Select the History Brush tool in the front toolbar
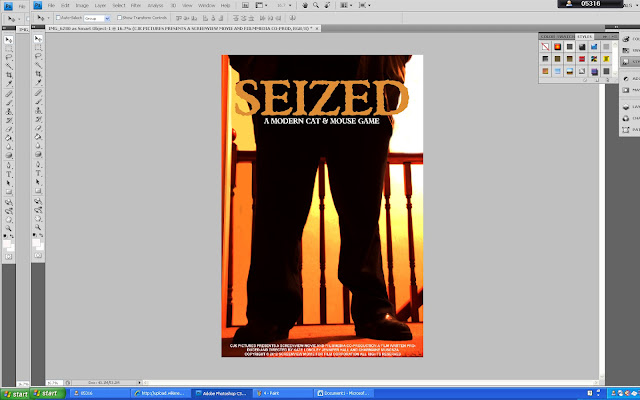This screenshot has height=400, width=640. click(x=38, y=119)
